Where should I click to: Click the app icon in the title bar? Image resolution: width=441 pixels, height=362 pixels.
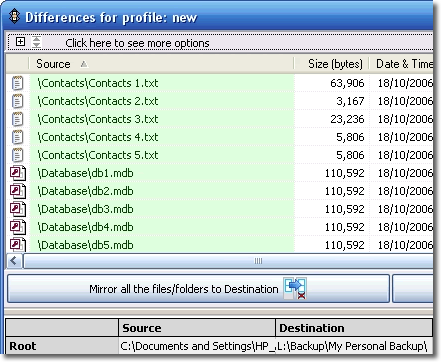coord(14,16)
